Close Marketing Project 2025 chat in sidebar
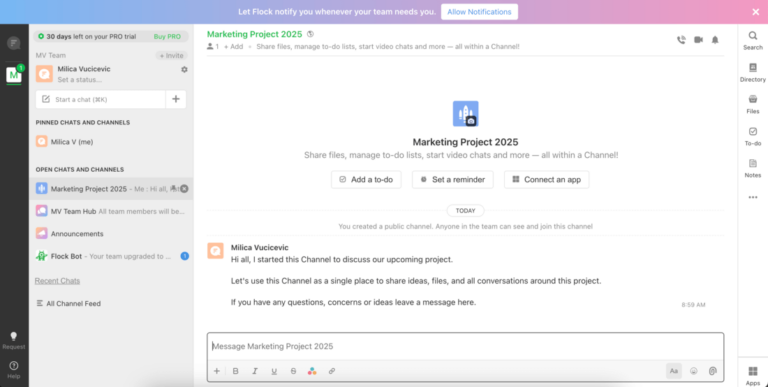768x387 pixels. click(x=184, y=189)
